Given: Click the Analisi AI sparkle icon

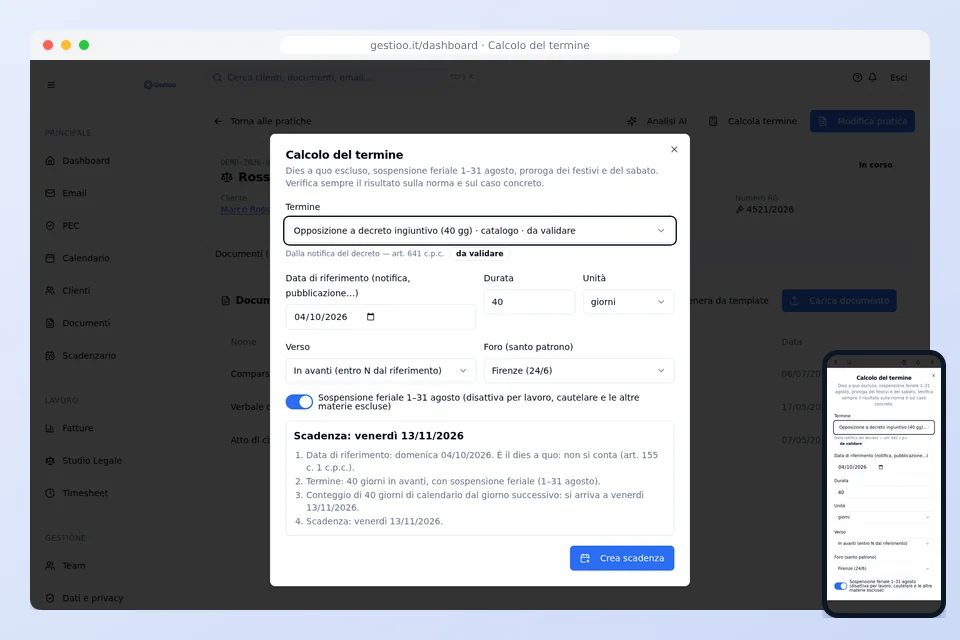Looking at the screenshot, I should pyautogui.click(x=632, y=121).
